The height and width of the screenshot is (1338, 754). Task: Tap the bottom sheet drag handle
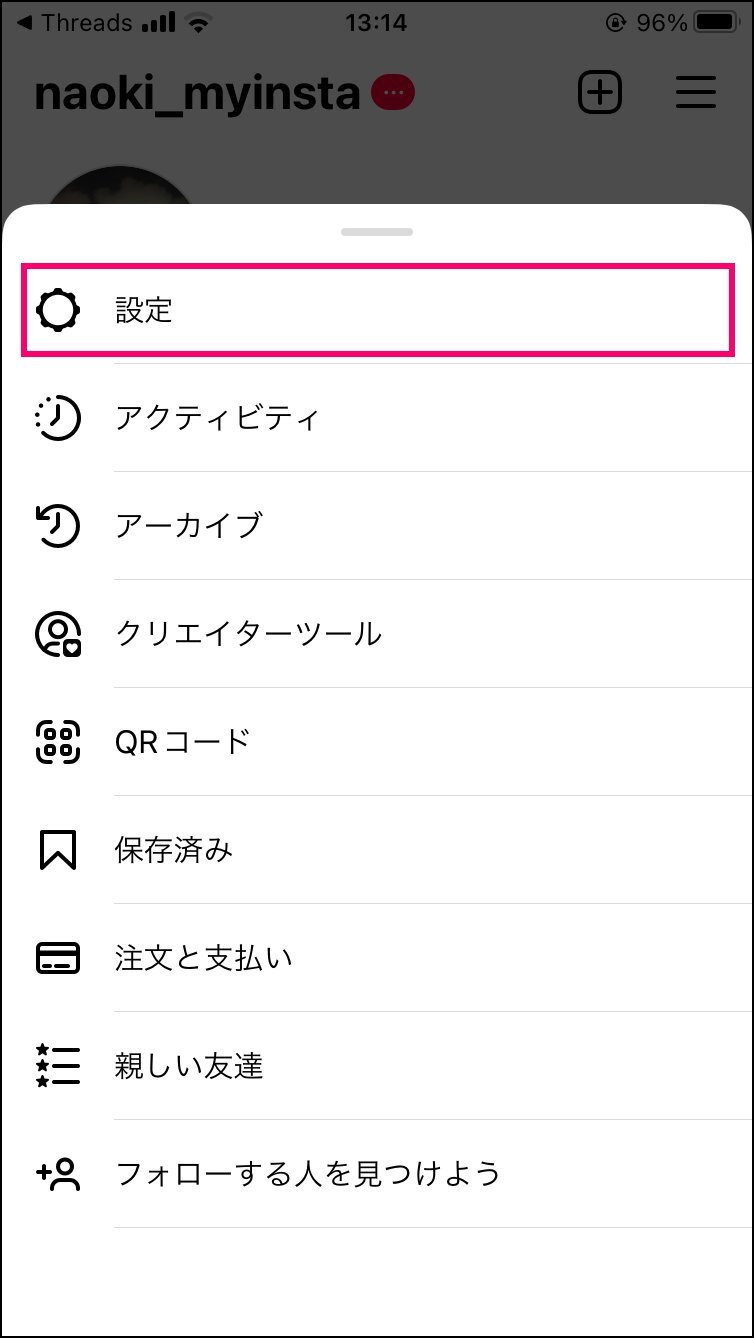377,231
